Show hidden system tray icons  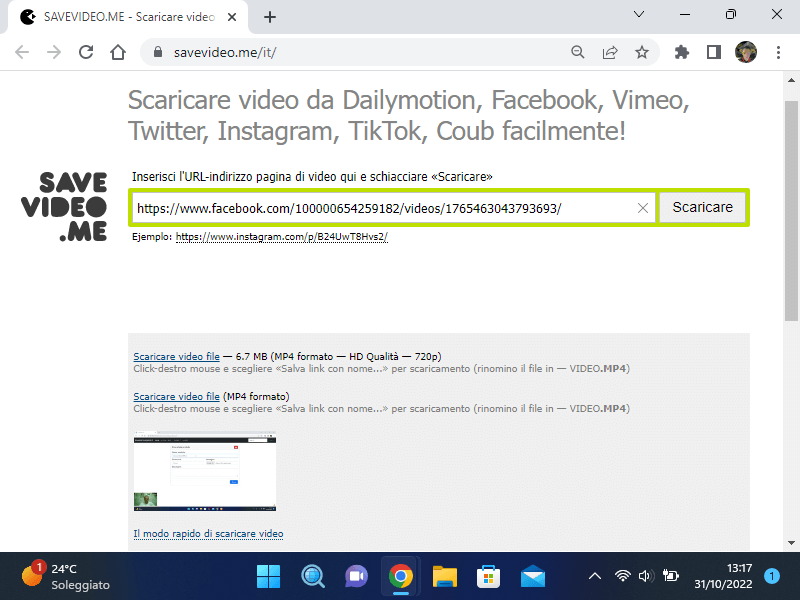click(x=595, y=577)
